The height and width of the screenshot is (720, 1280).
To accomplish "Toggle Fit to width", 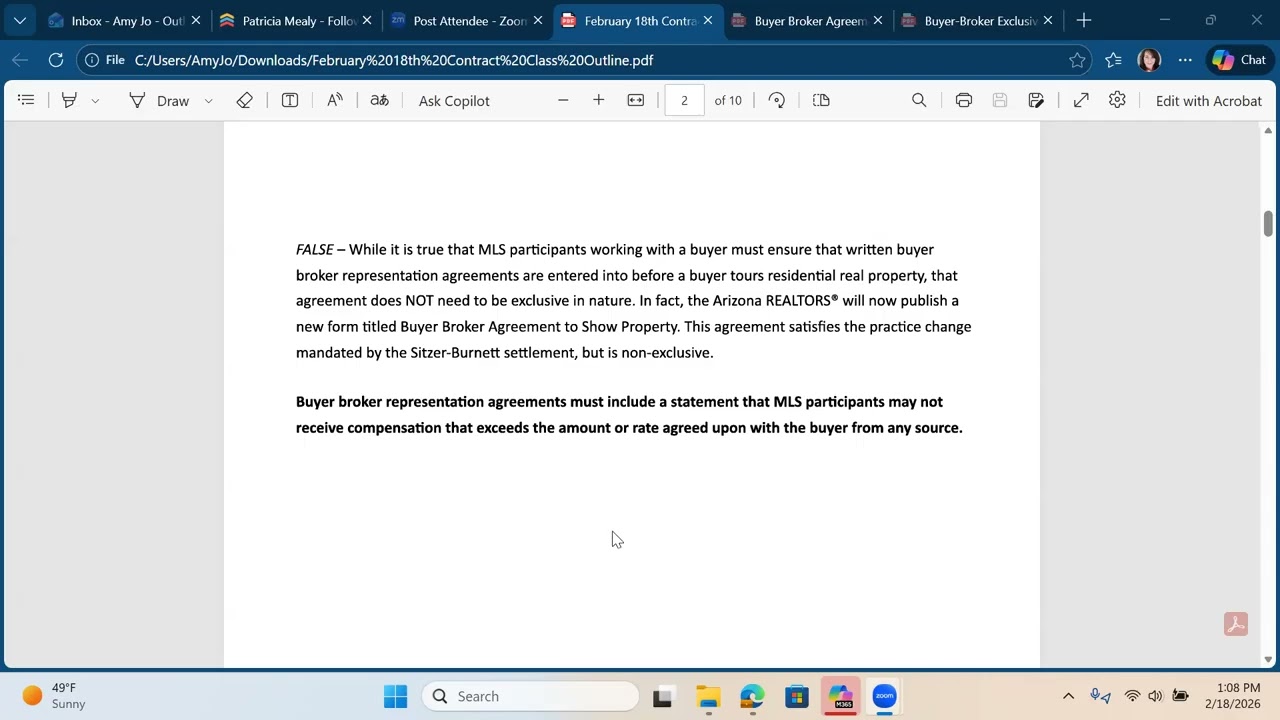I will 636,100.
